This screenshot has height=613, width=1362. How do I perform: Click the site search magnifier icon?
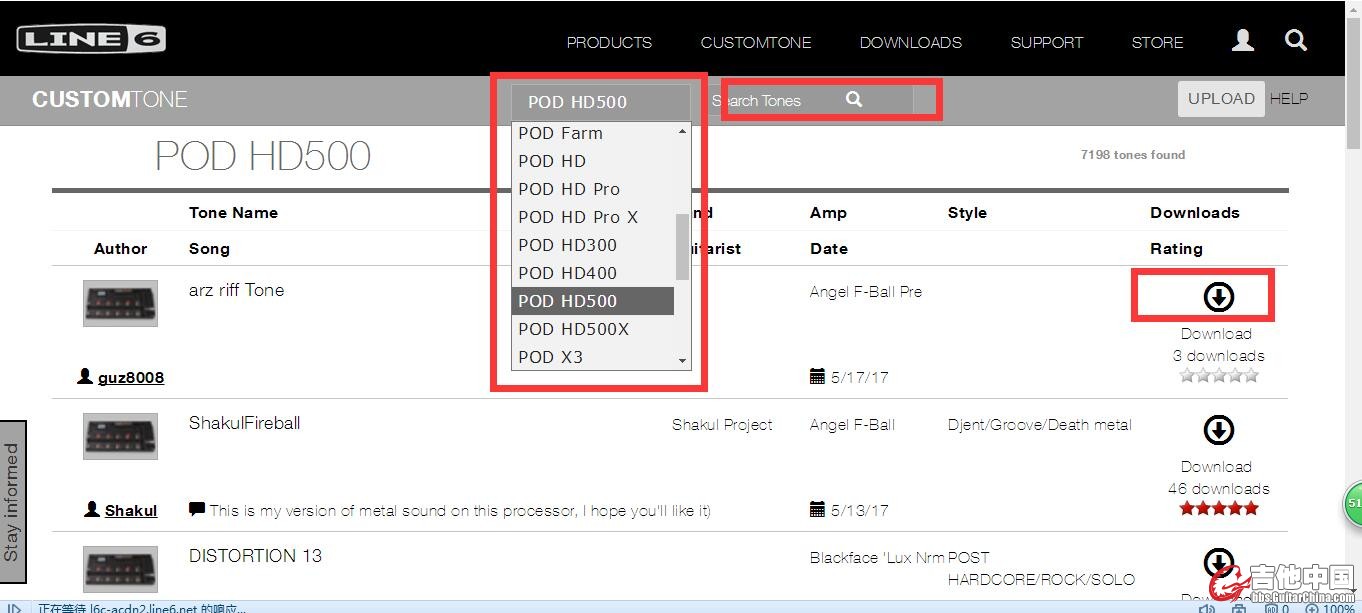point(1296,40)
